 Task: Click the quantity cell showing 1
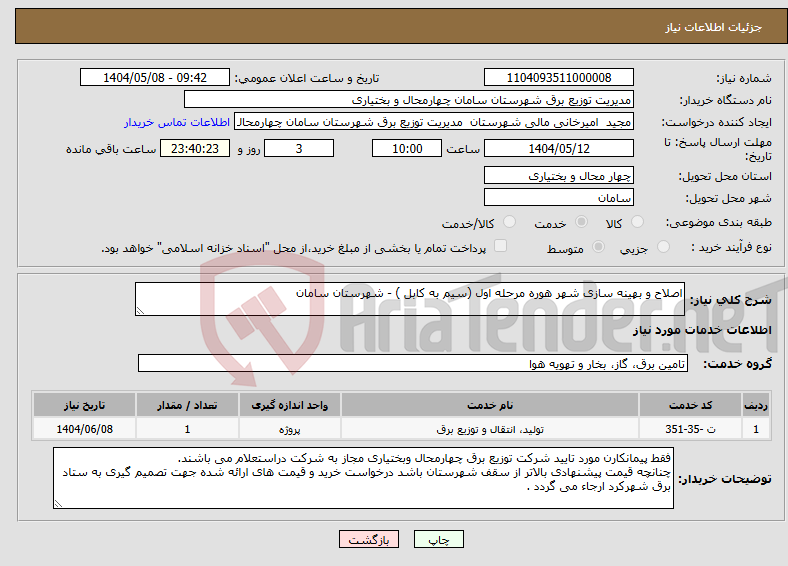pos(187,429)
